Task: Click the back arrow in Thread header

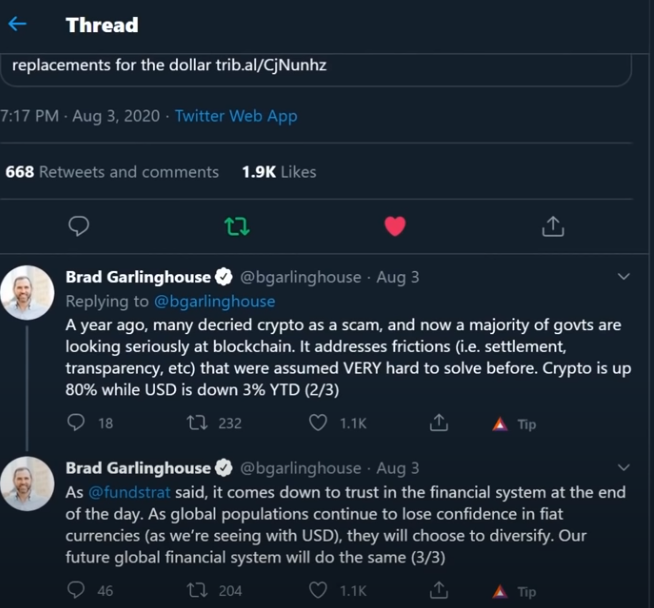Action: pos(18,25)
